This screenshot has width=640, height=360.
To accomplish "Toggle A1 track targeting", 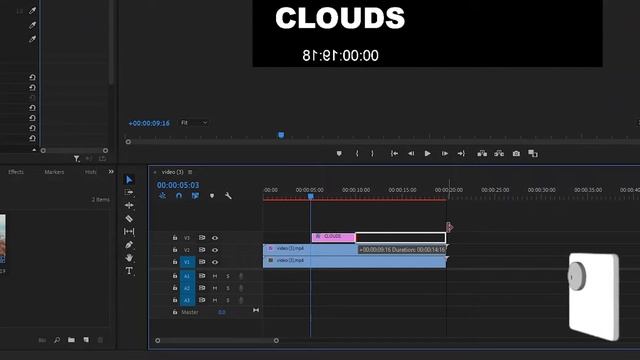I will (187, 276).
